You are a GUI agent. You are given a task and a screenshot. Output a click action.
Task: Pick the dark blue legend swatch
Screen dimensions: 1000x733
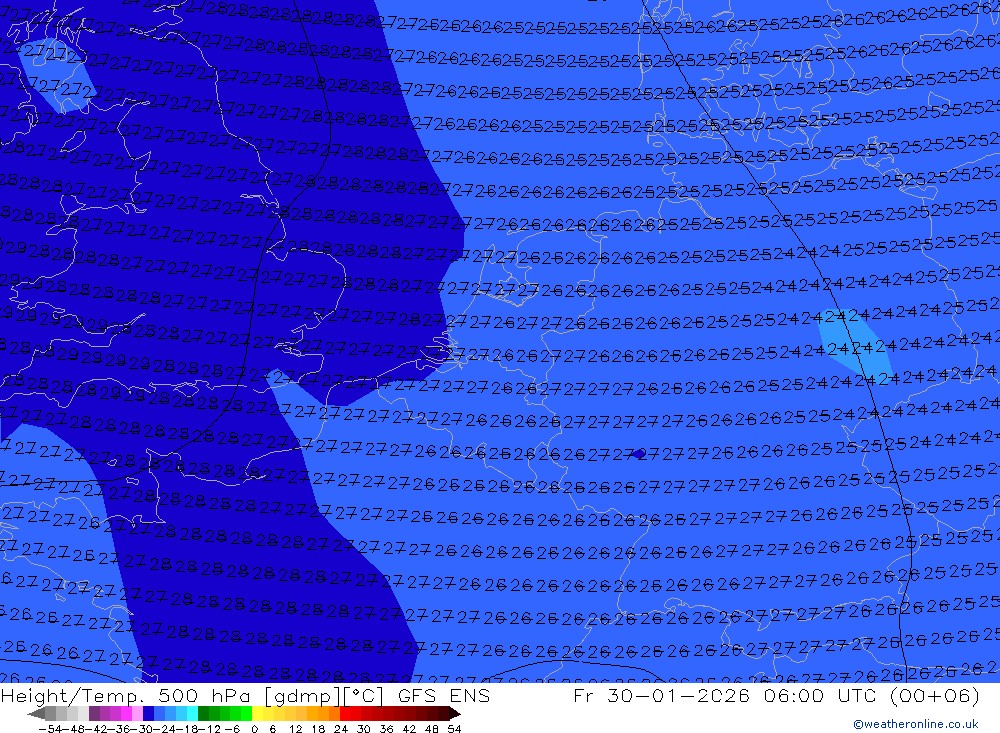coord(148,714)
